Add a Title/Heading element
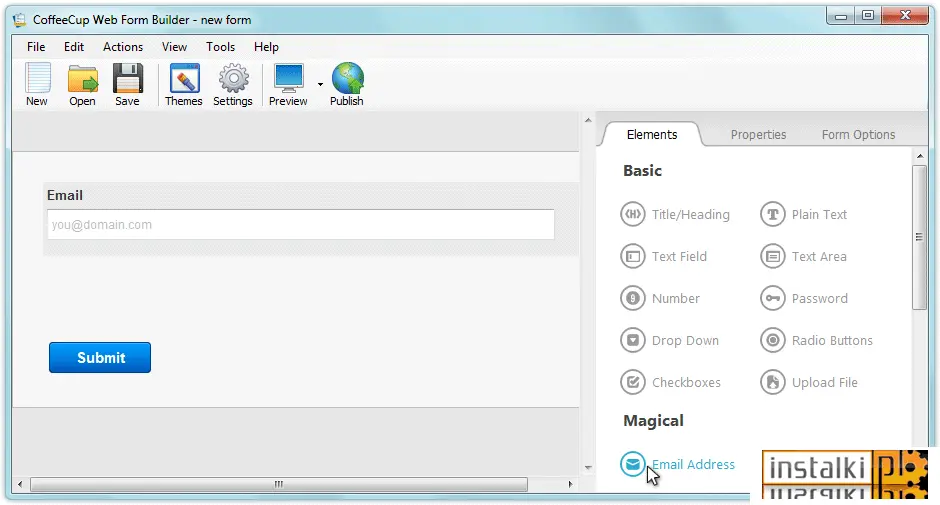This screenshot has height=505, width=940. 675,214
